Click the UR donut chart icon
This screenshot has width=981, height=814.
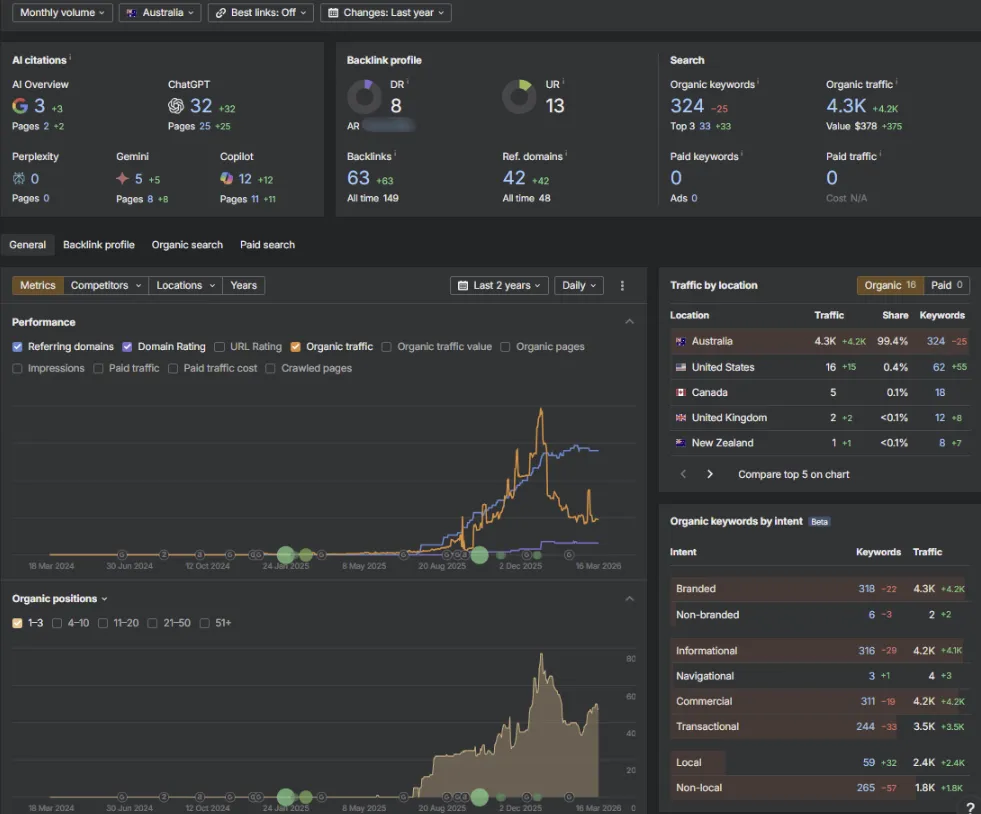519,96
